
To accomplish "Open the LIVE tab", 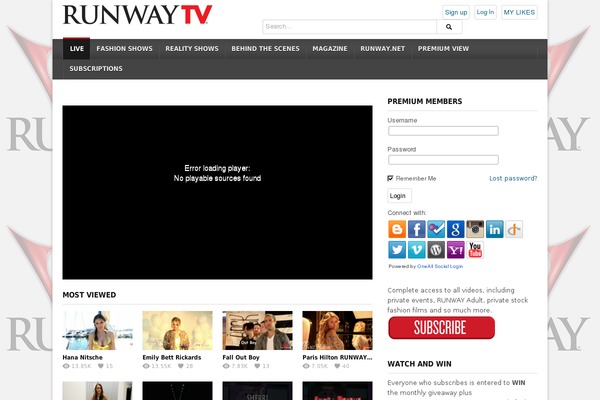I will (x=77, y=49).
